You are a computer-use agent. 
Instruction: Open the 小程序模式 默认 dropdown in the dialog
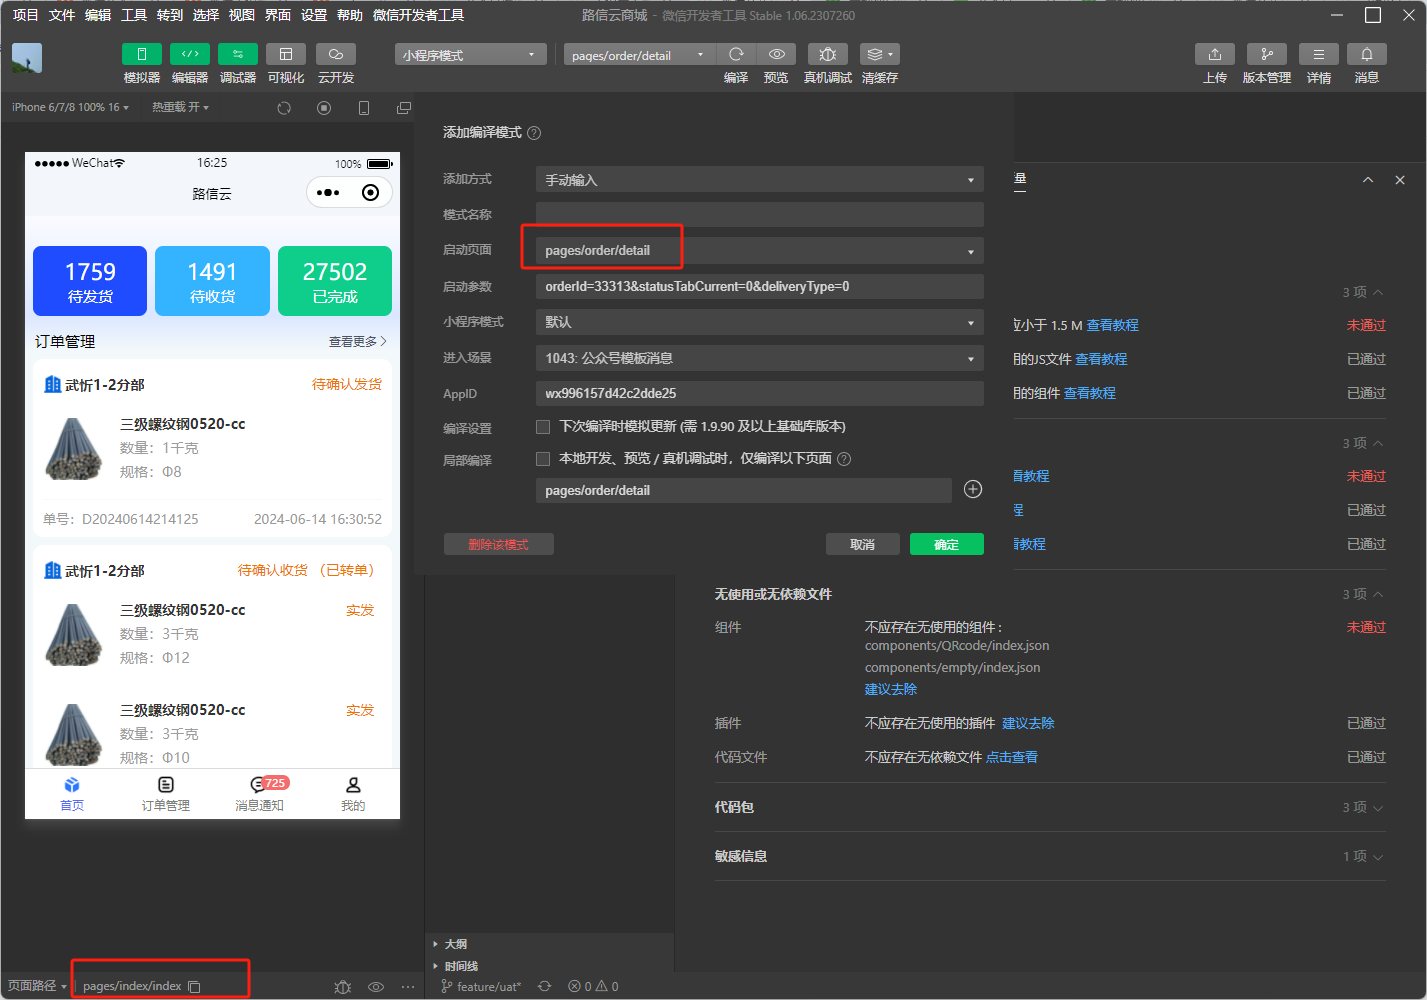click(760, 322)
